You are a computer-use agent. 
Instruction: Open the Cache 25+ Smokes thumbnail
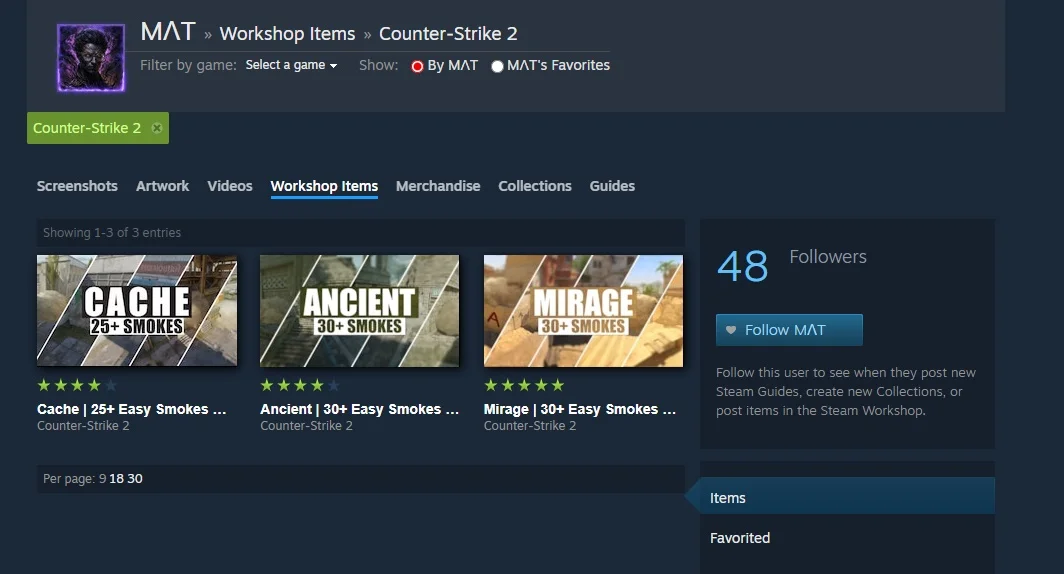[x=137, y=311]
